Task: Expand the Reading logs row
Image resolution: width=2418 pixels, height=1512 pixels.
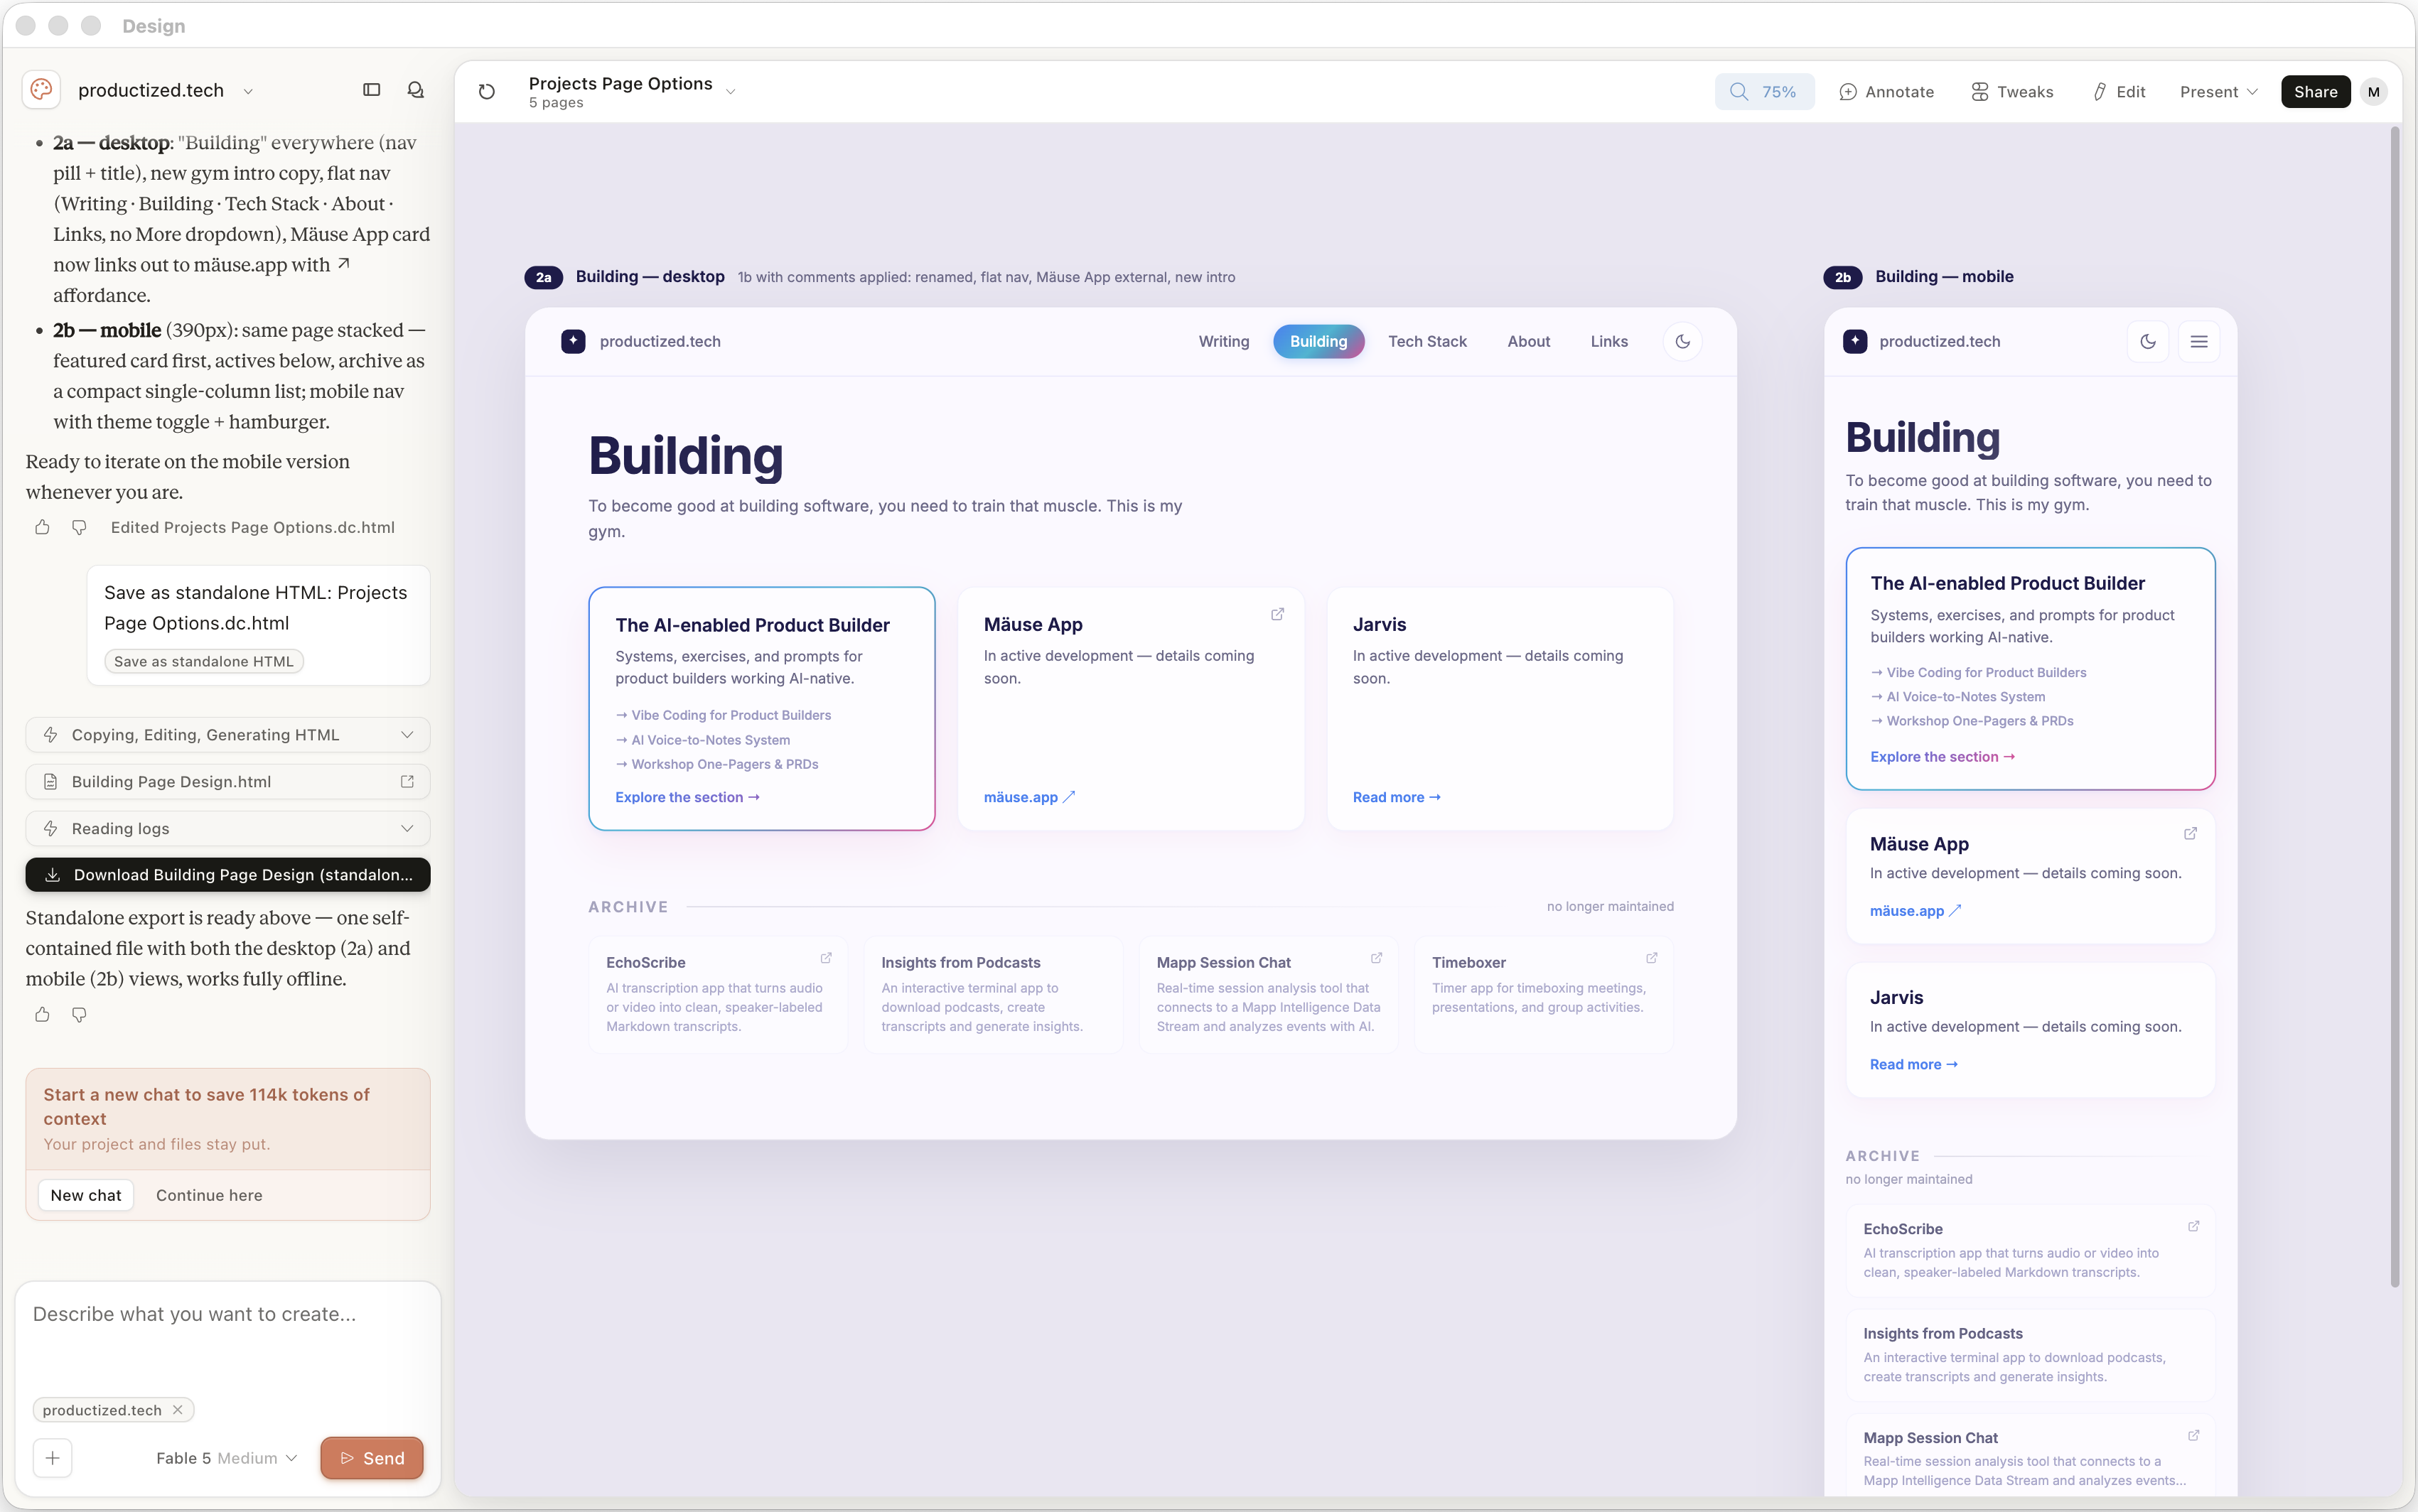Action: pyautogui.click(x=228, y=828)
